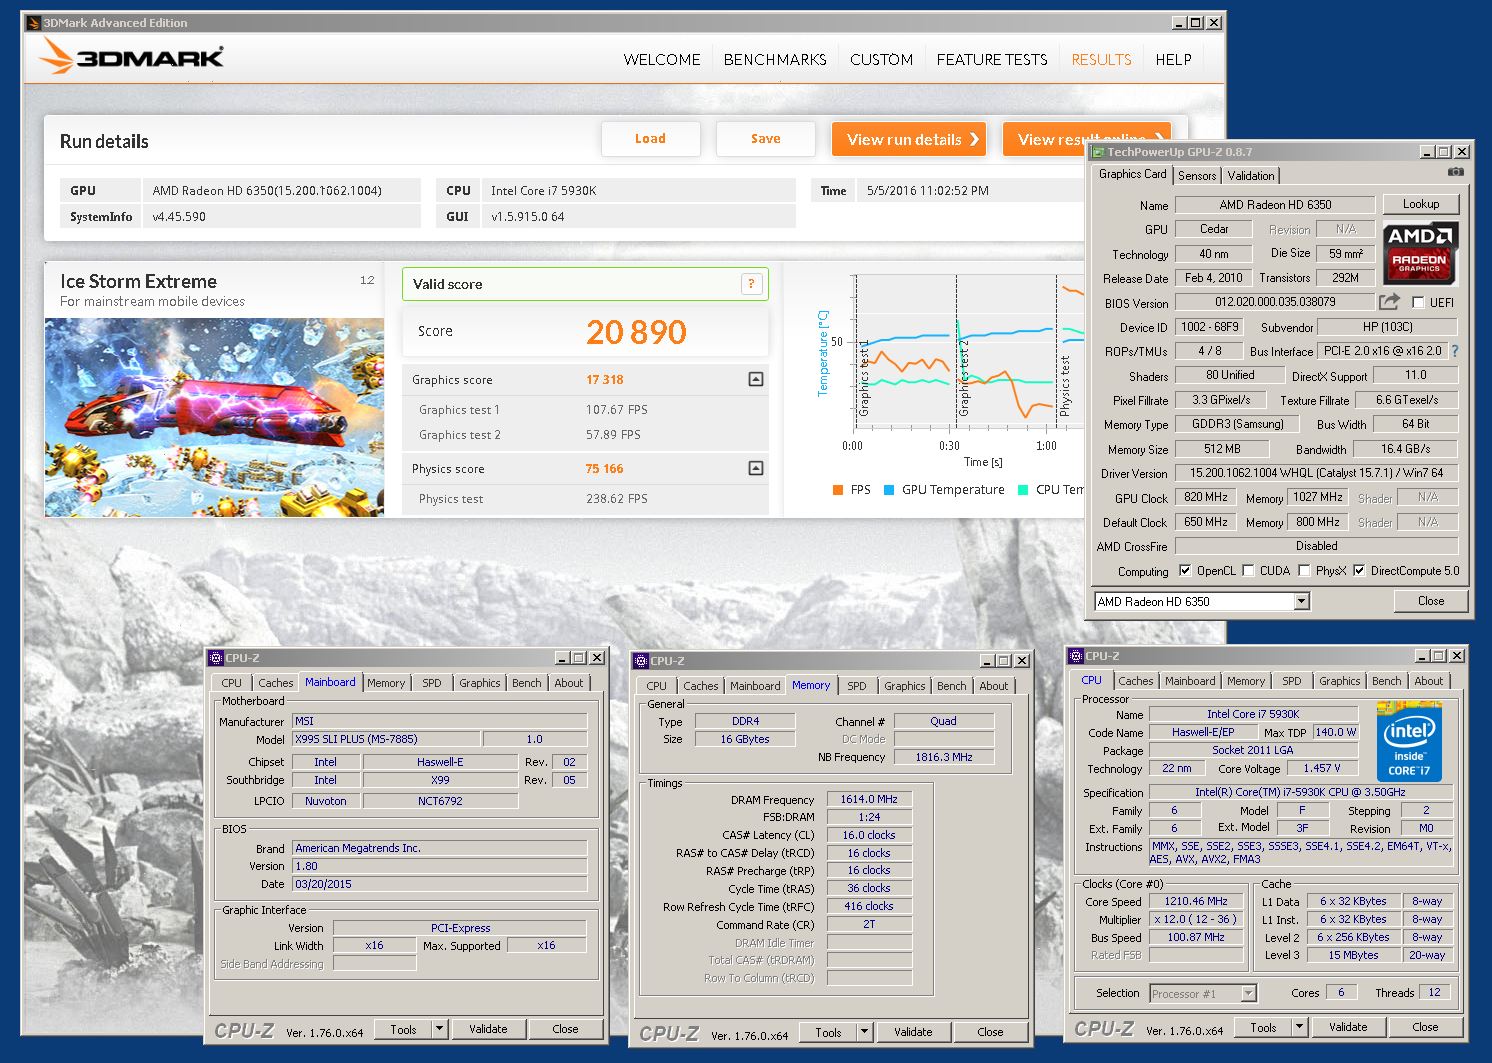Open Tools dropdown arrow in CPU tab CPU-Z window
This screenshot has width=1492, height=1063.
tap(1299, 1027)
